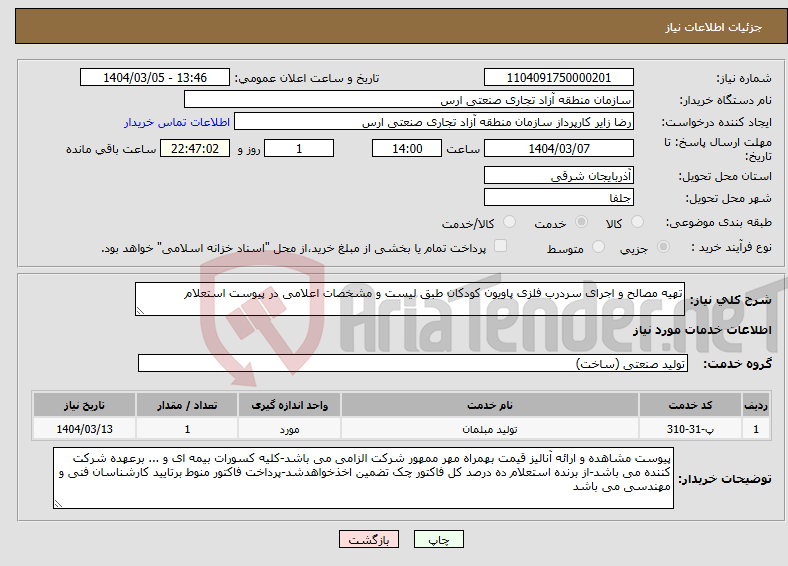Click the service group field تولید صنعتی (ساخت)

(x=413, y=363)
